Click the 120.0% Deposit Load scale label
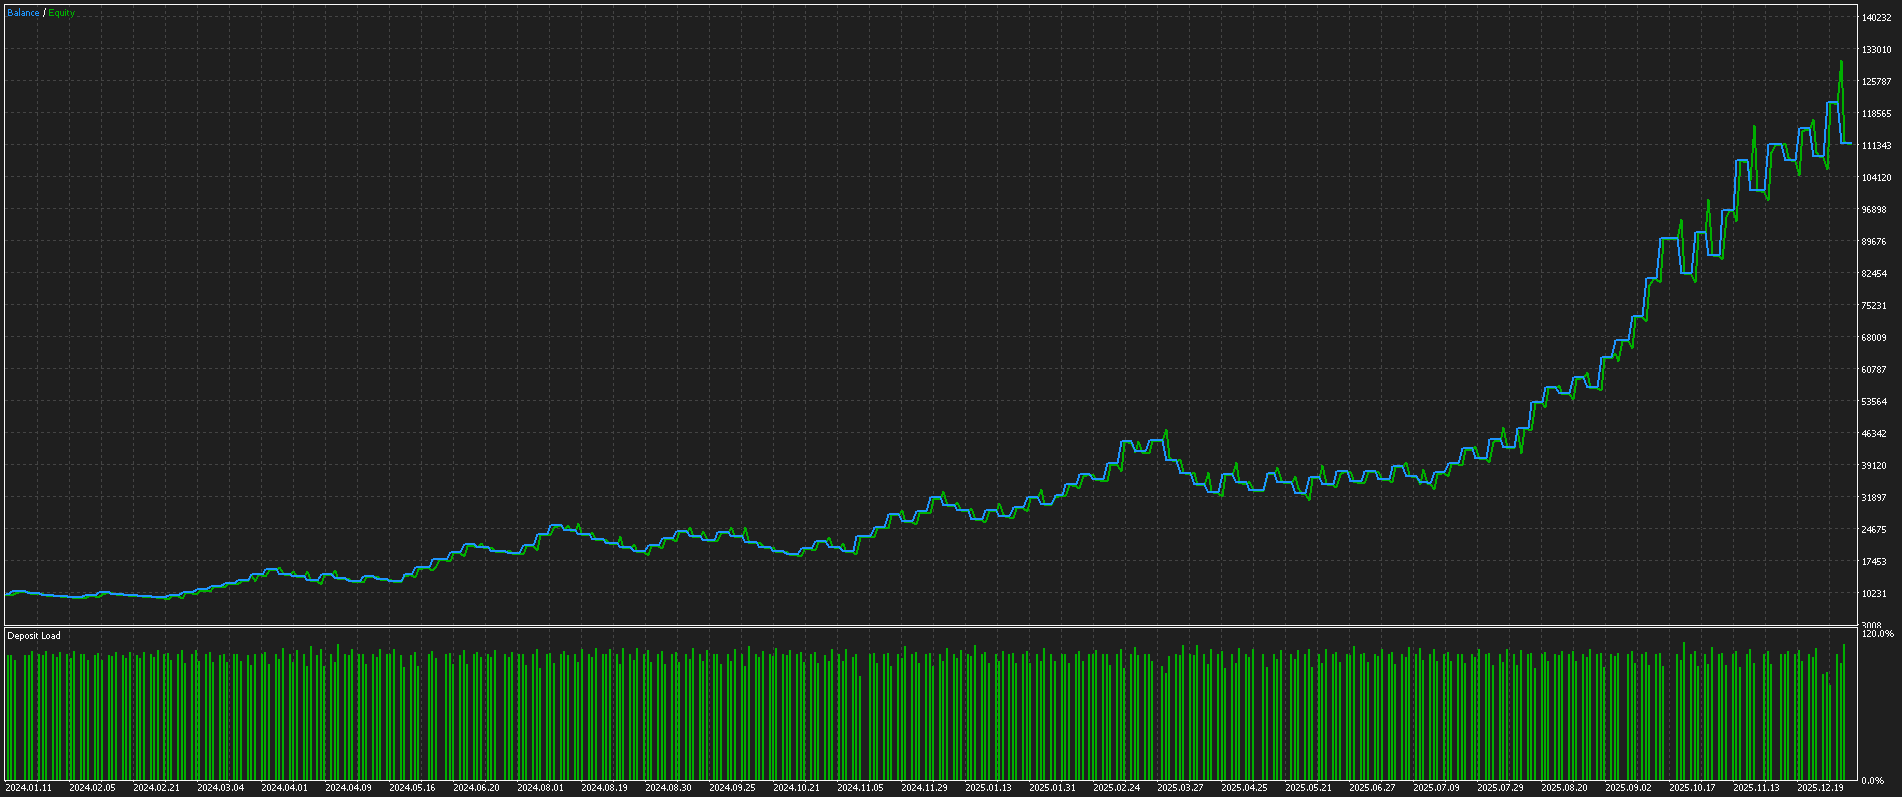1902x797 pixels. click(1877, 634)
